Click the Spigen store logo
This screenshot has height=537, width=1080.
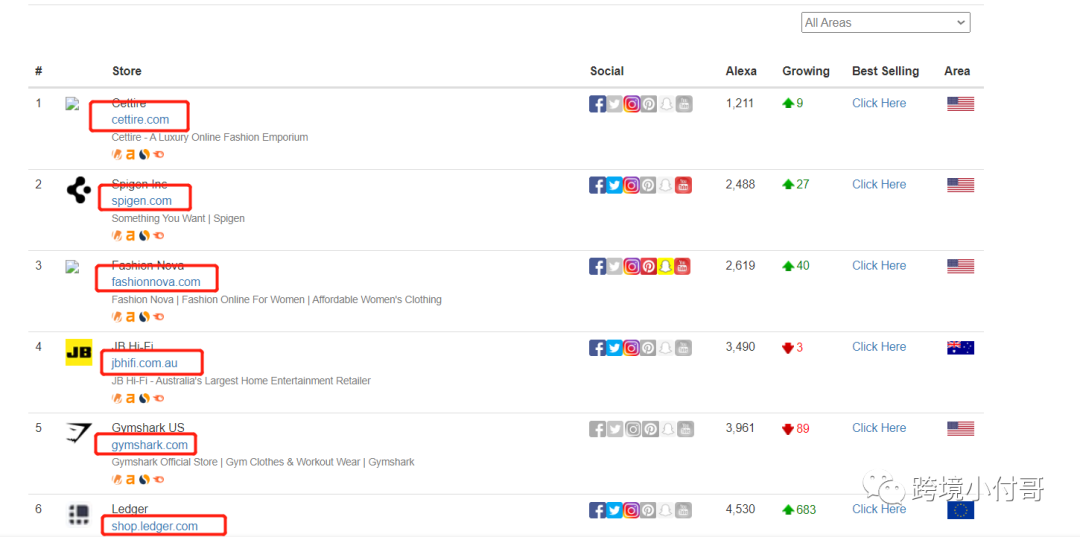click(79, 190)
